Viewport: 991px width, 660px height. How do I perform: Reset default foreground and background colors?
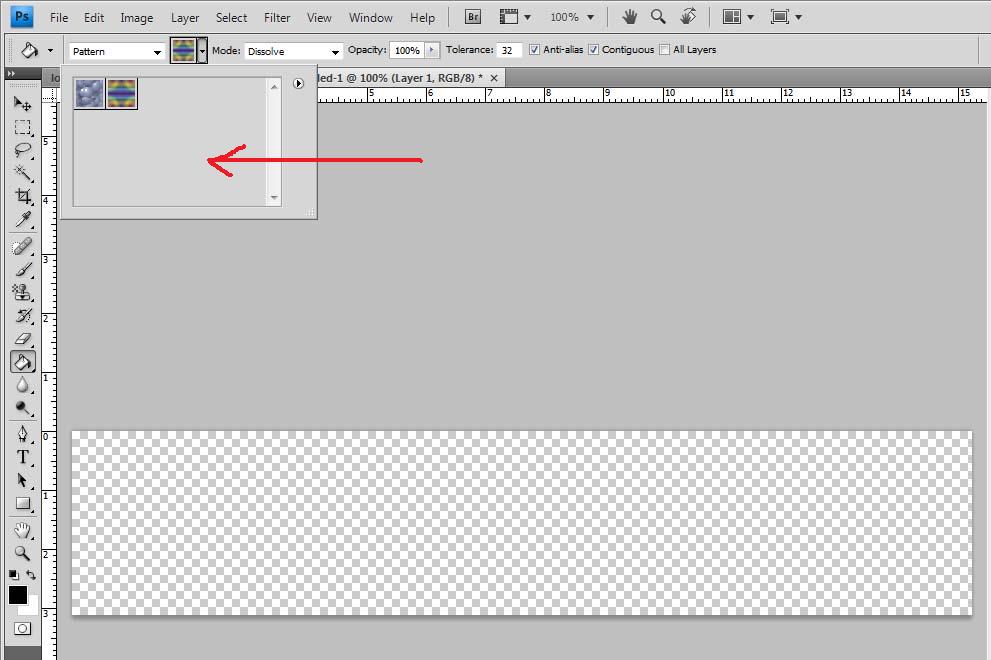tap(13, 575)
